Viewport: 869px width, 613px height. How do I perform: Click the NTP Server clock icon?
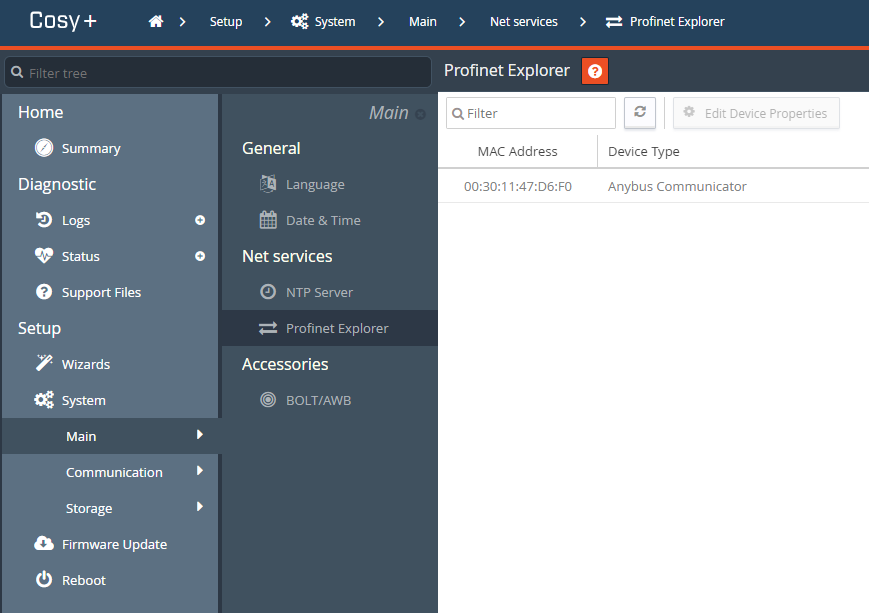[268, 292]
